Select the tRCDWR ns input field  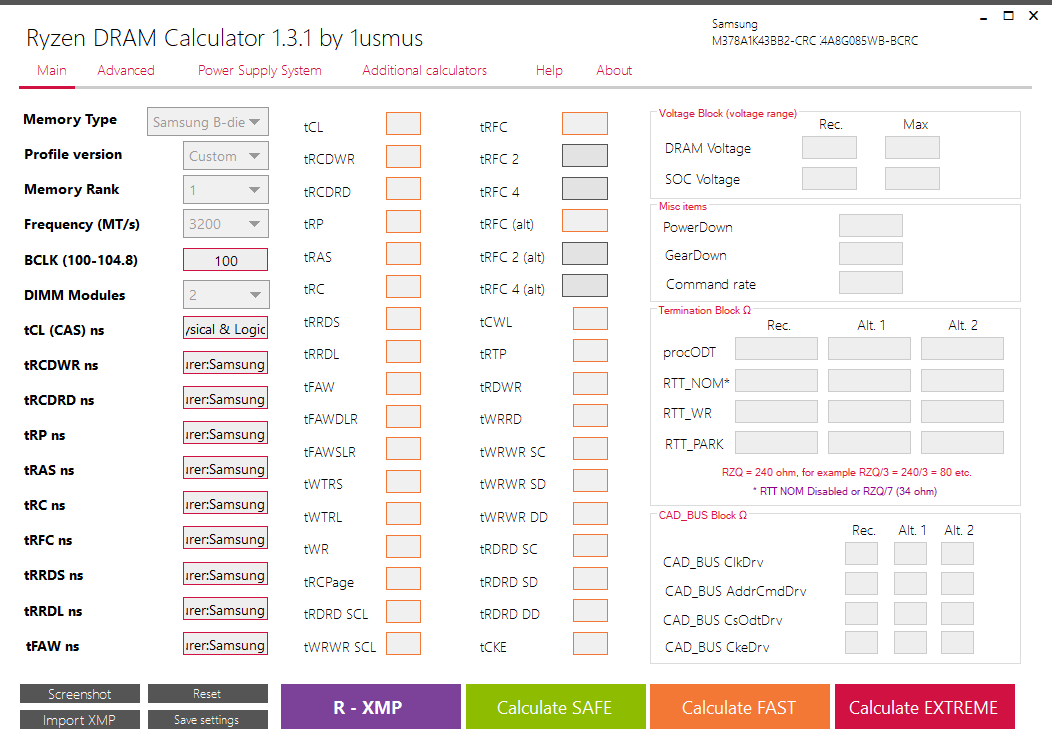pyautogui.click(x=225, y=364)
